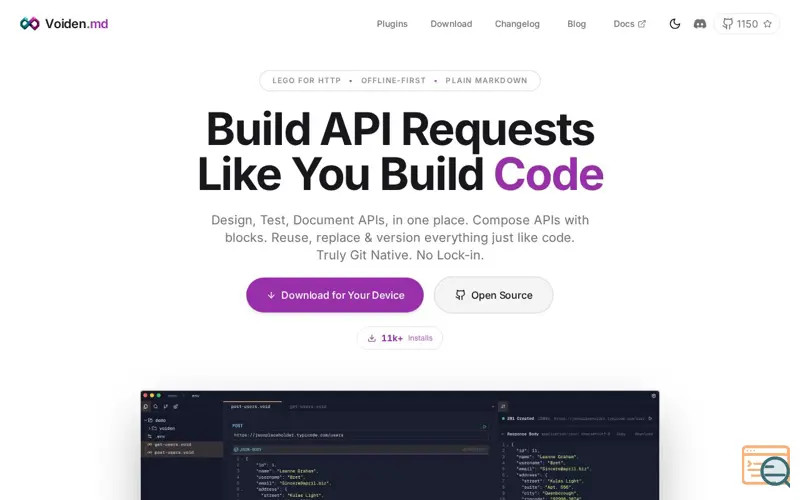Go to the Download nav link
Image resolution: width=800 pixels, height=500 pixels.
pos(451,24)
